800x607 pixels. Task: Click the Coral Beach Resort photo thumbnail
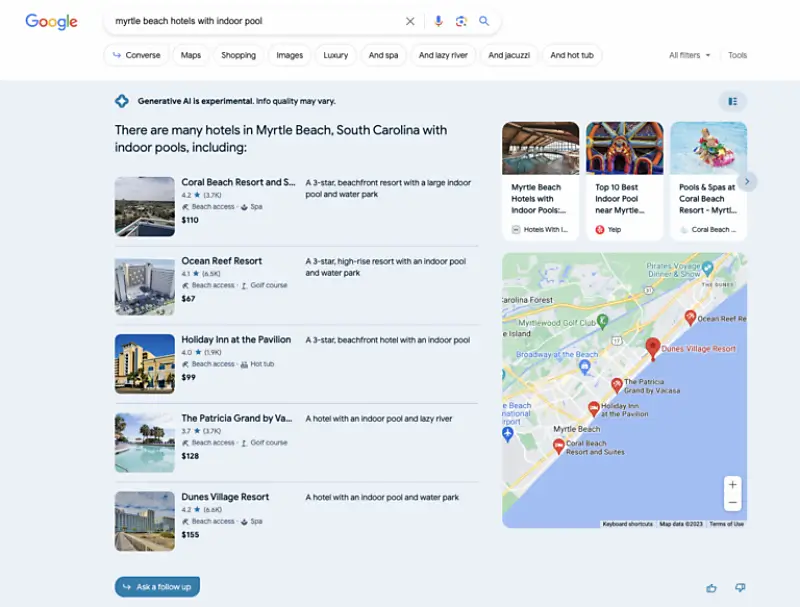144,207
